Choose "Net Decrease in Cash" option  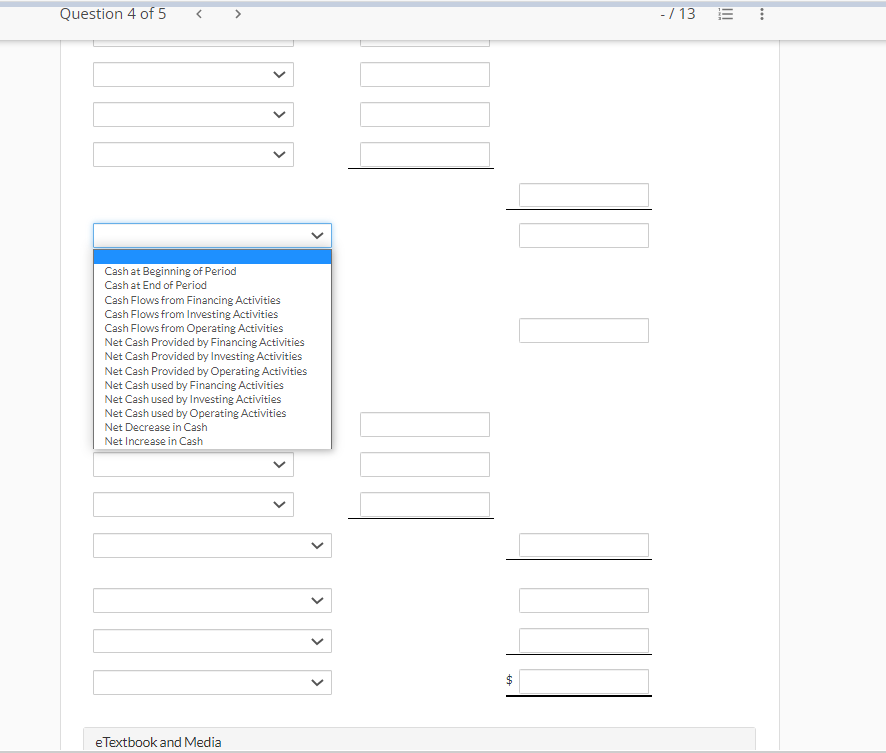pos(155,427)
